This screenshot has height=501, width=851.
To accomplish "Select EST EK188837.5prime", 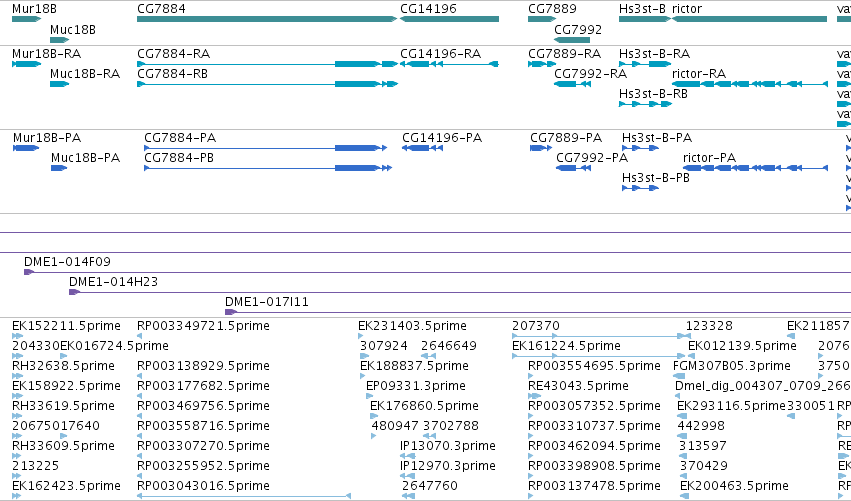I will coord(415,366).
